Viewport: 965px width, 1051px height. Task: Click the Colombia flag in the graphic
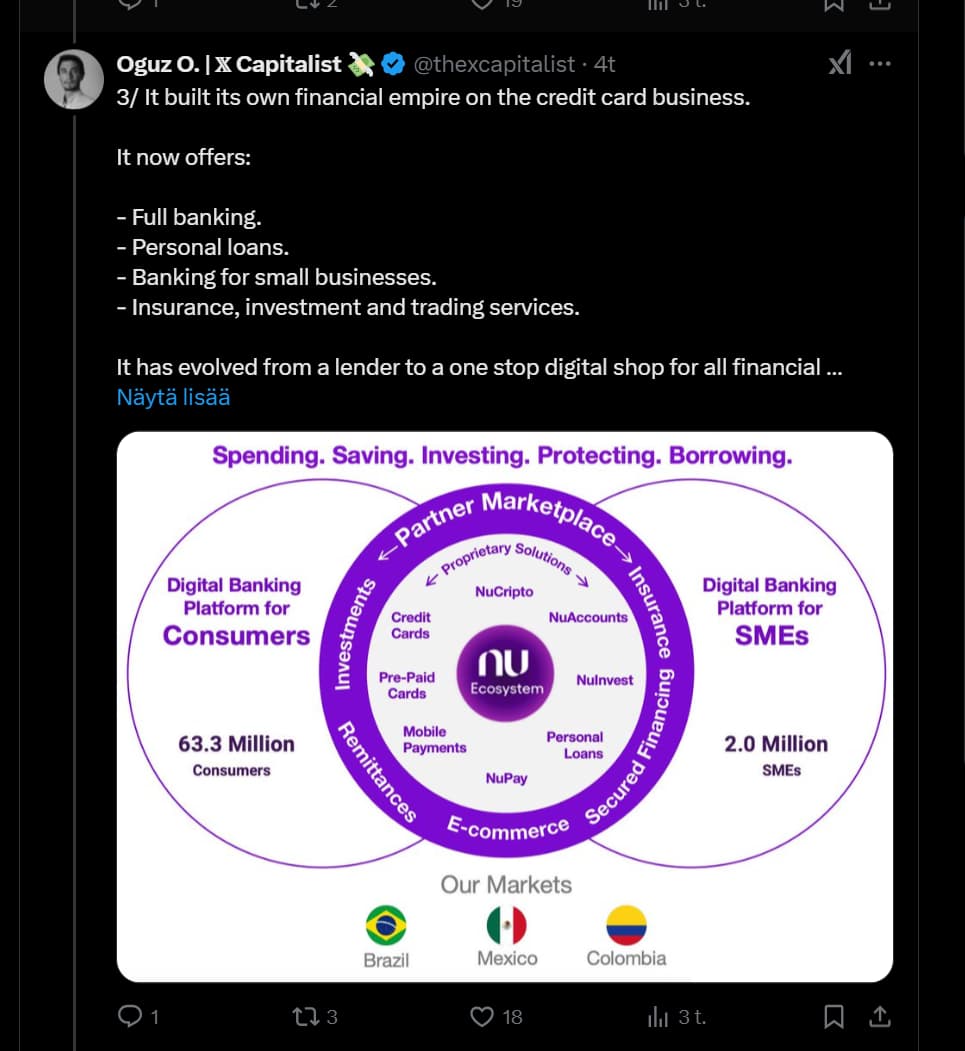click(x=626, y=925)
